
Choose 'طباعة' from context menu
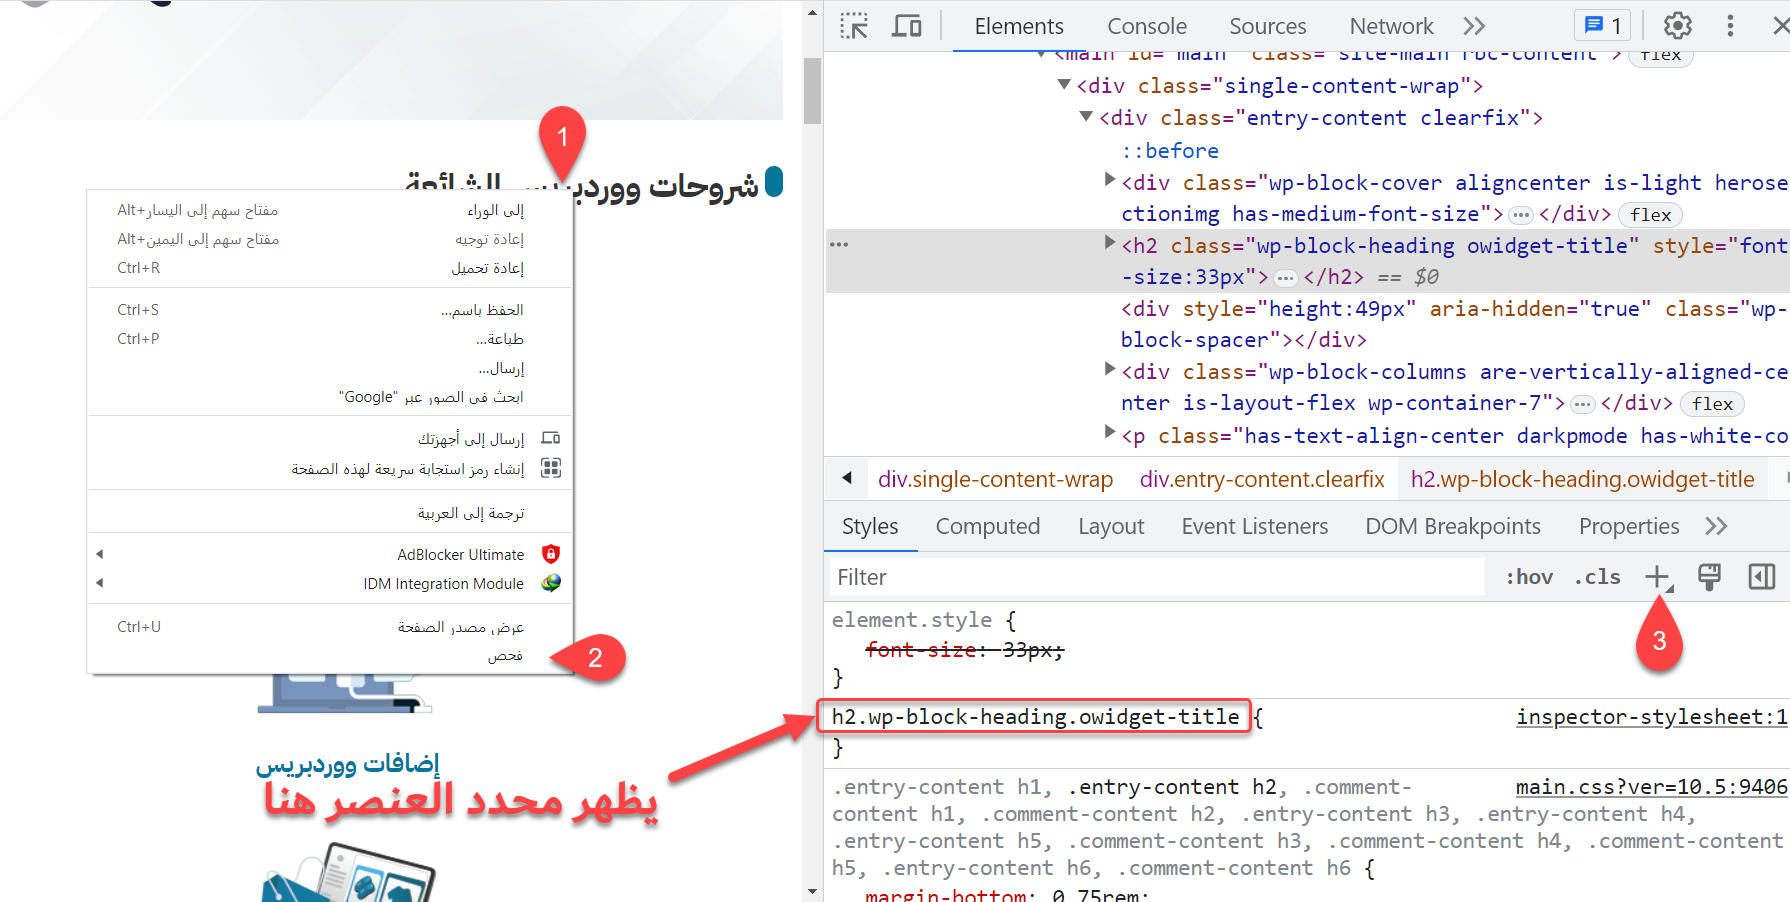pos(330,339)
